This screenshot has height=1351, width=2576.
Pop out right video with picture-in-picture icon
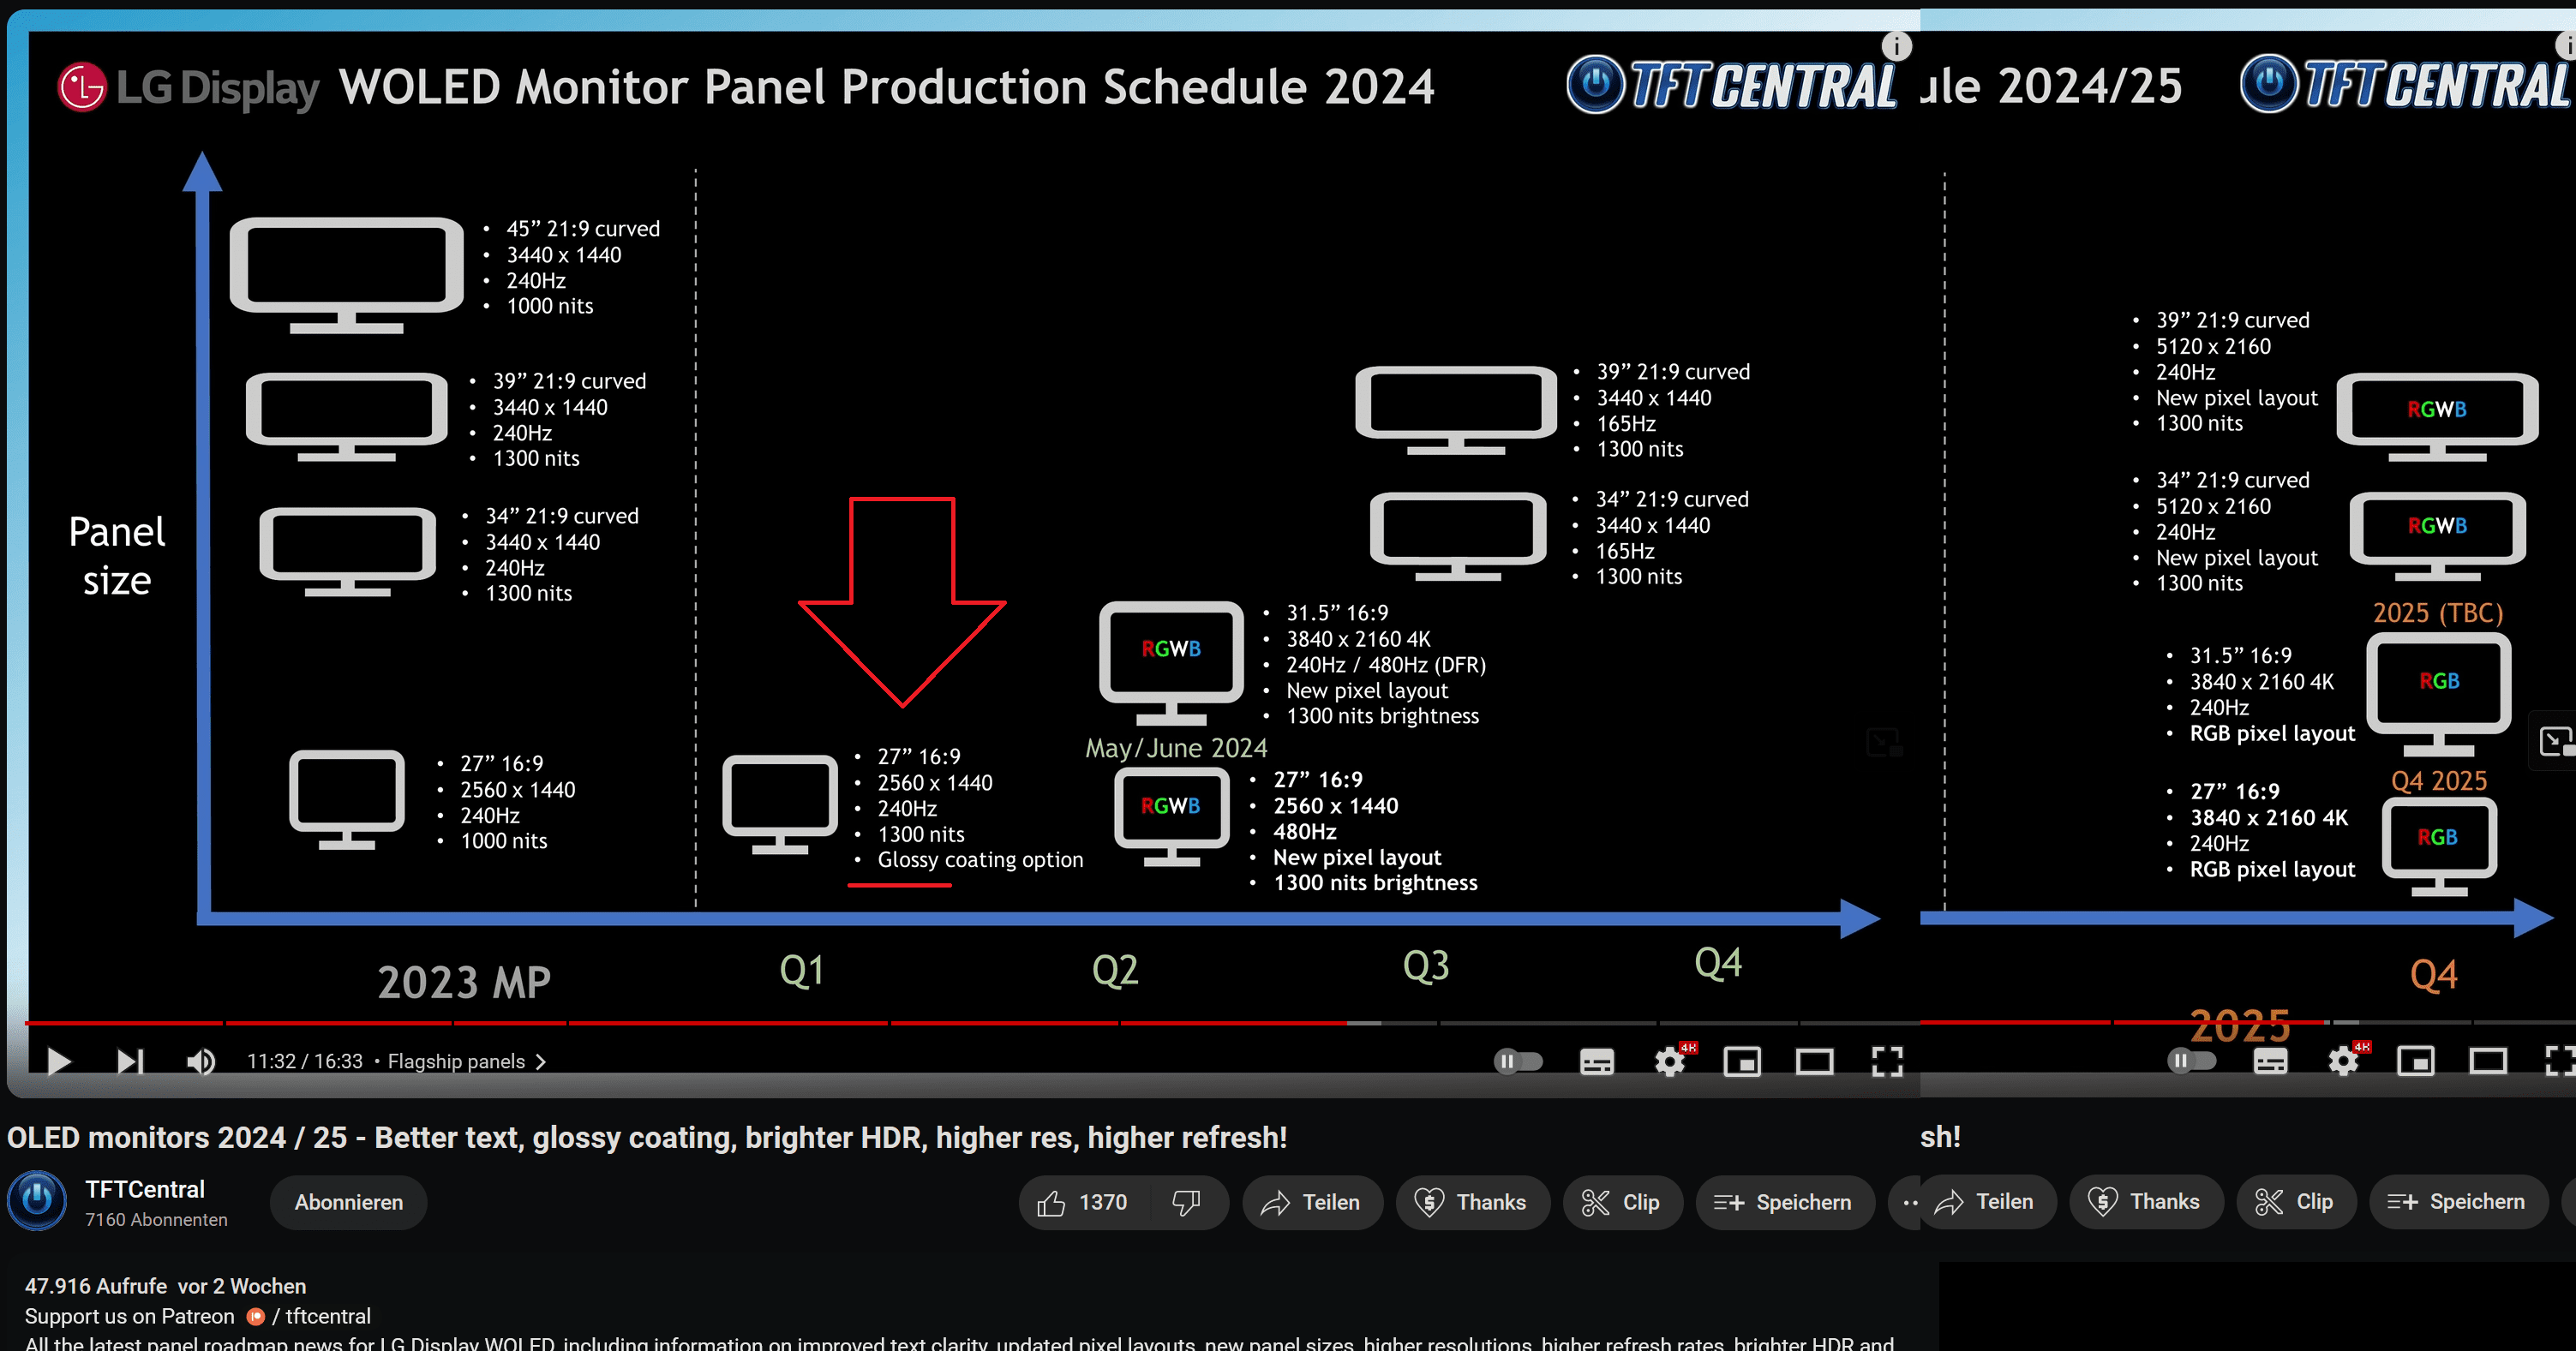2555,741
